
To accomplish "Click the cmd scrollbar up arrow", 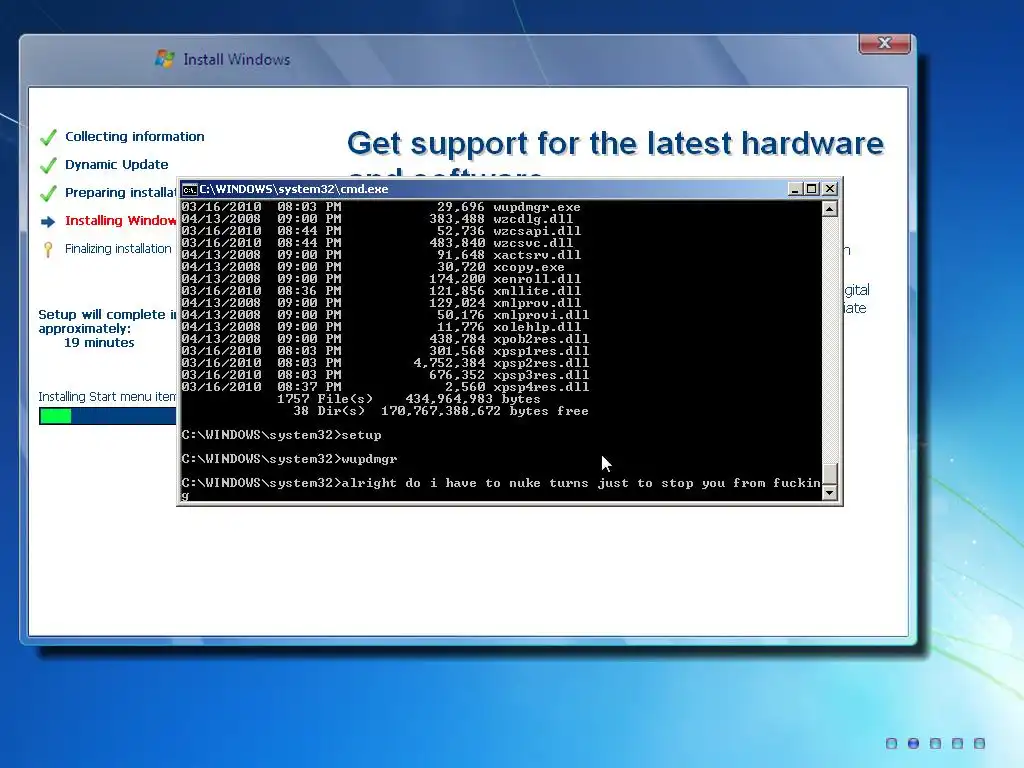I will click(829, 209).
